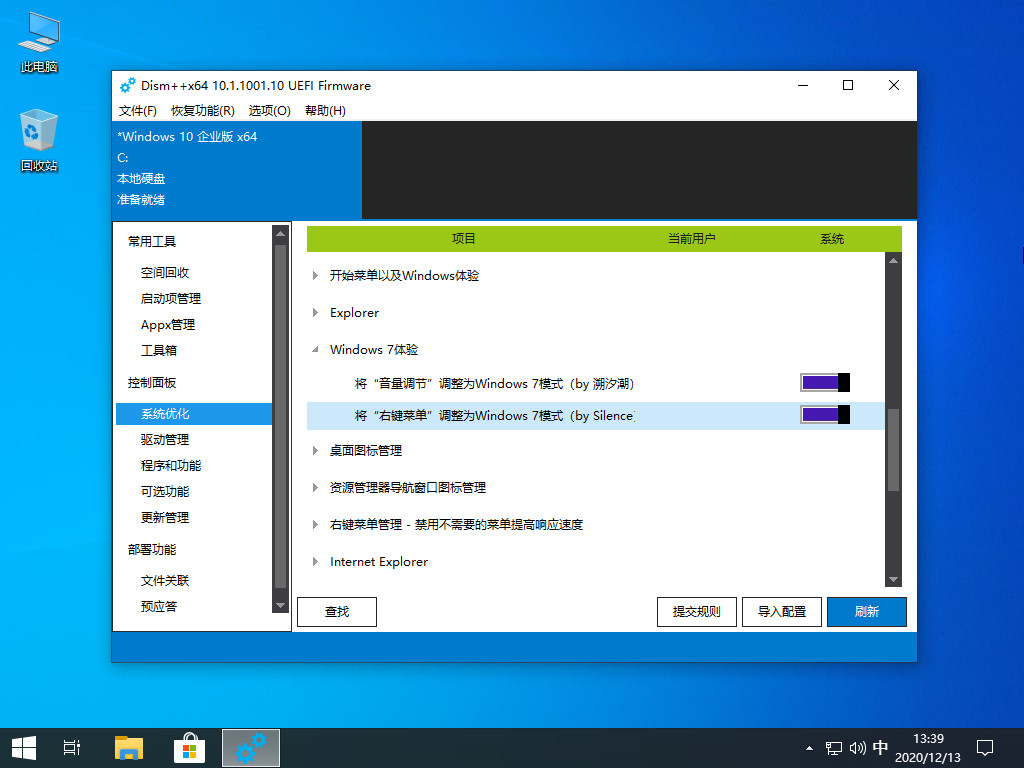Toggle 音量调节 Windows 7 模式 switch
Image resolution: width=1024 pixels, height=768 pixels.
(x=822, y=382)
